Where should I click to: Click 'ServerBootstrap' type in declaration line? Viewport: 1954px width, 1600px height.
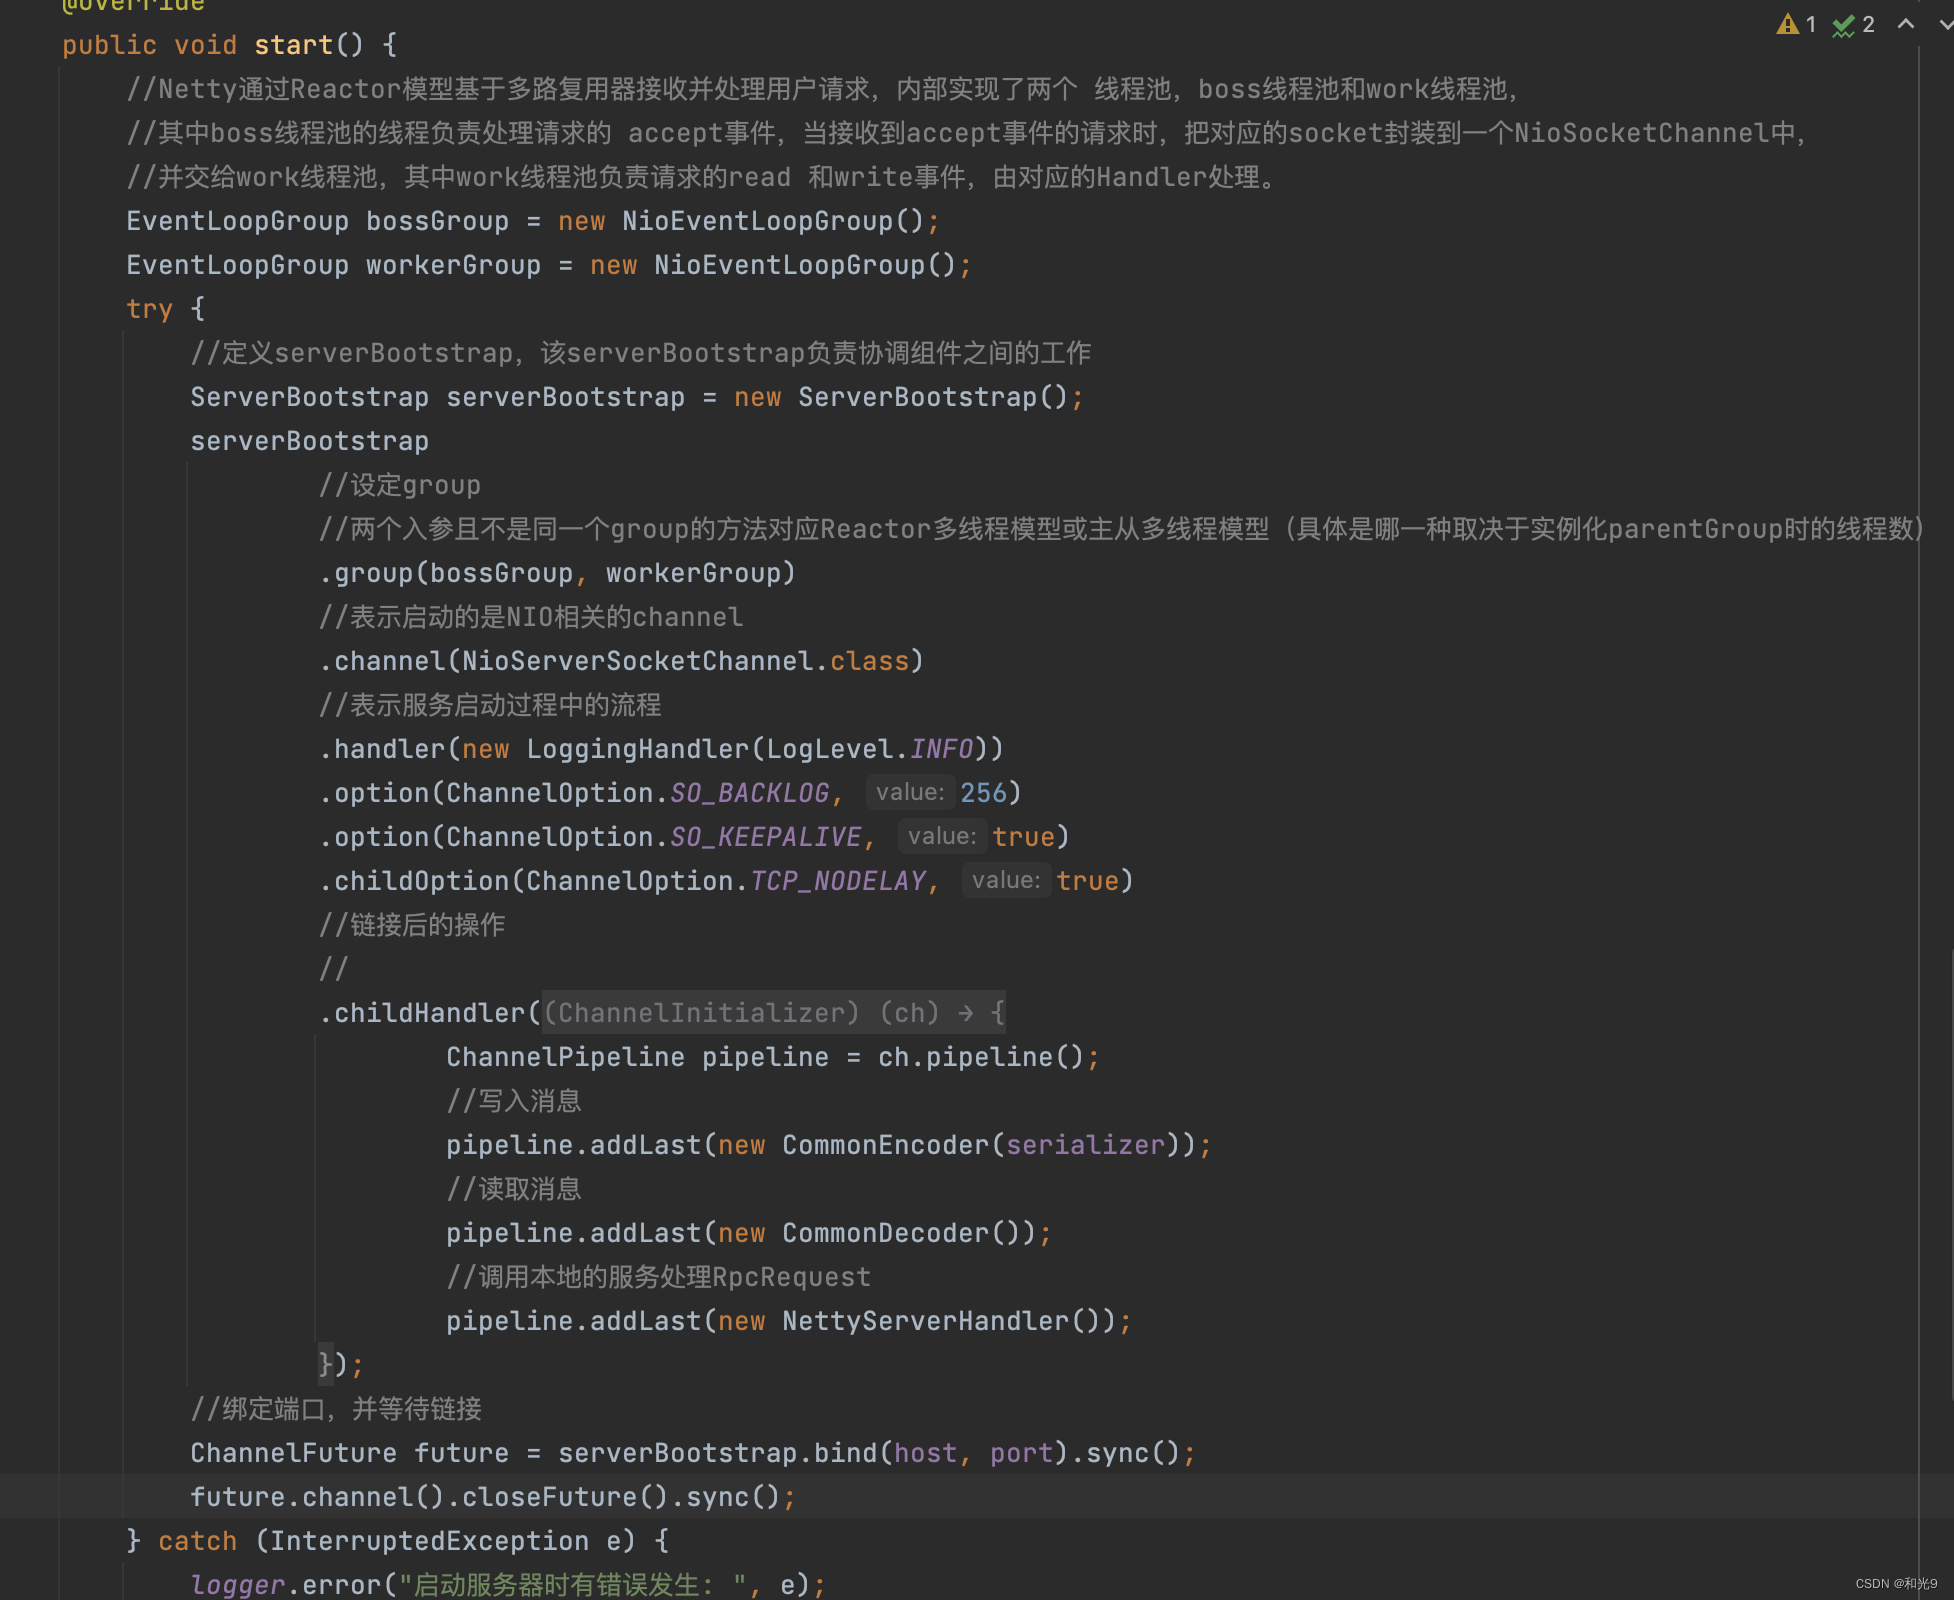(309, 397)
